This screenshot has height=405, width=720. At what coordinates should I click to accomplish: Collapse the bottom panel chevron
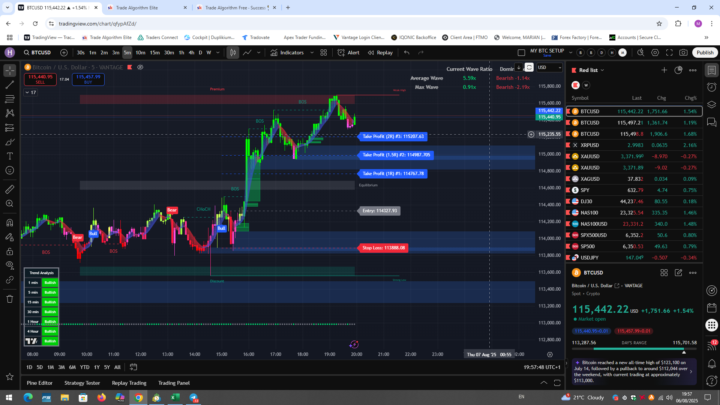point(544,382)
